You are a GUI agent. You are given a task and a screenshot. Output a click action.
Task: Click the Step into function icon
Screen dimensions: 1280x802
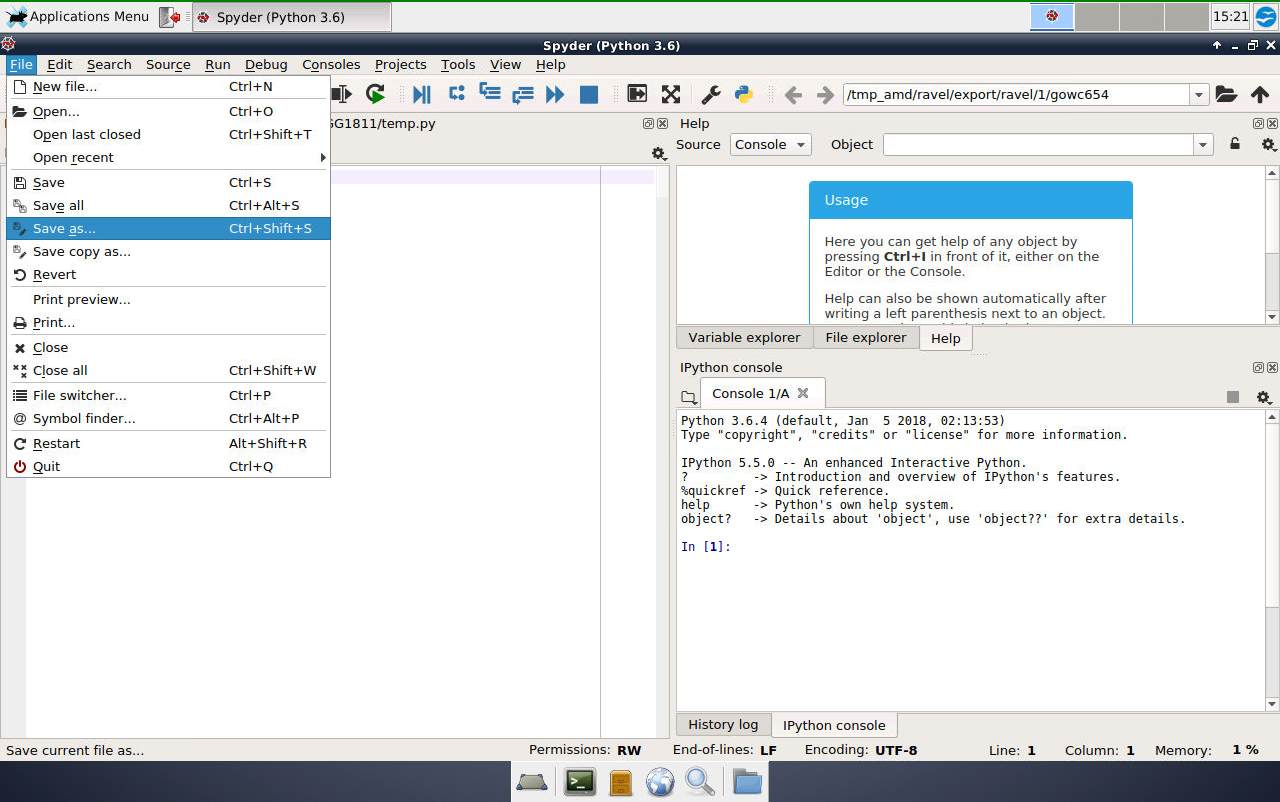[x=490, y=94]
